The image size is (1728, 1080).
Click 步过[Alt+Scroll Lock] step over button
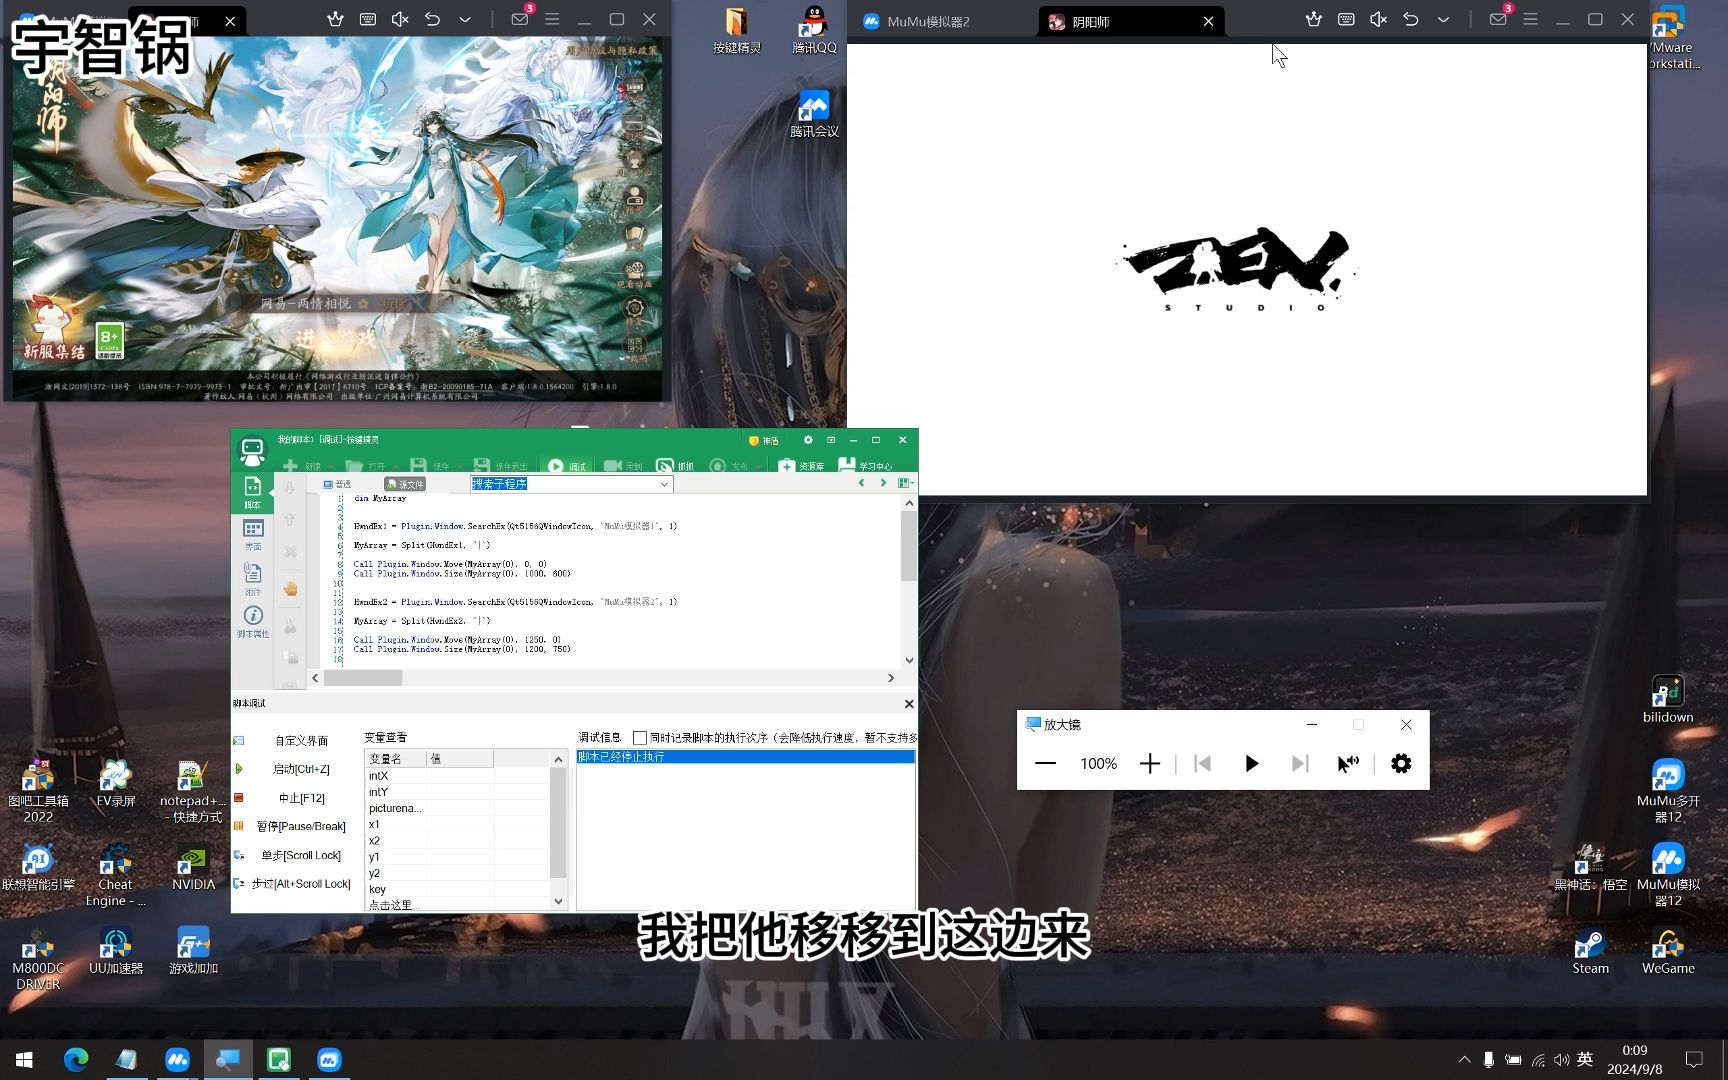(301, 884)
